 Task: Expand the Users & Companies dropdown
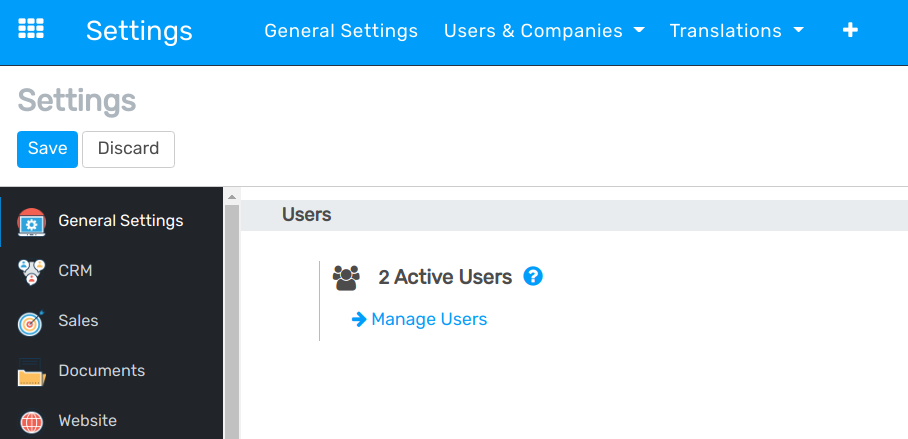(544, 31)
